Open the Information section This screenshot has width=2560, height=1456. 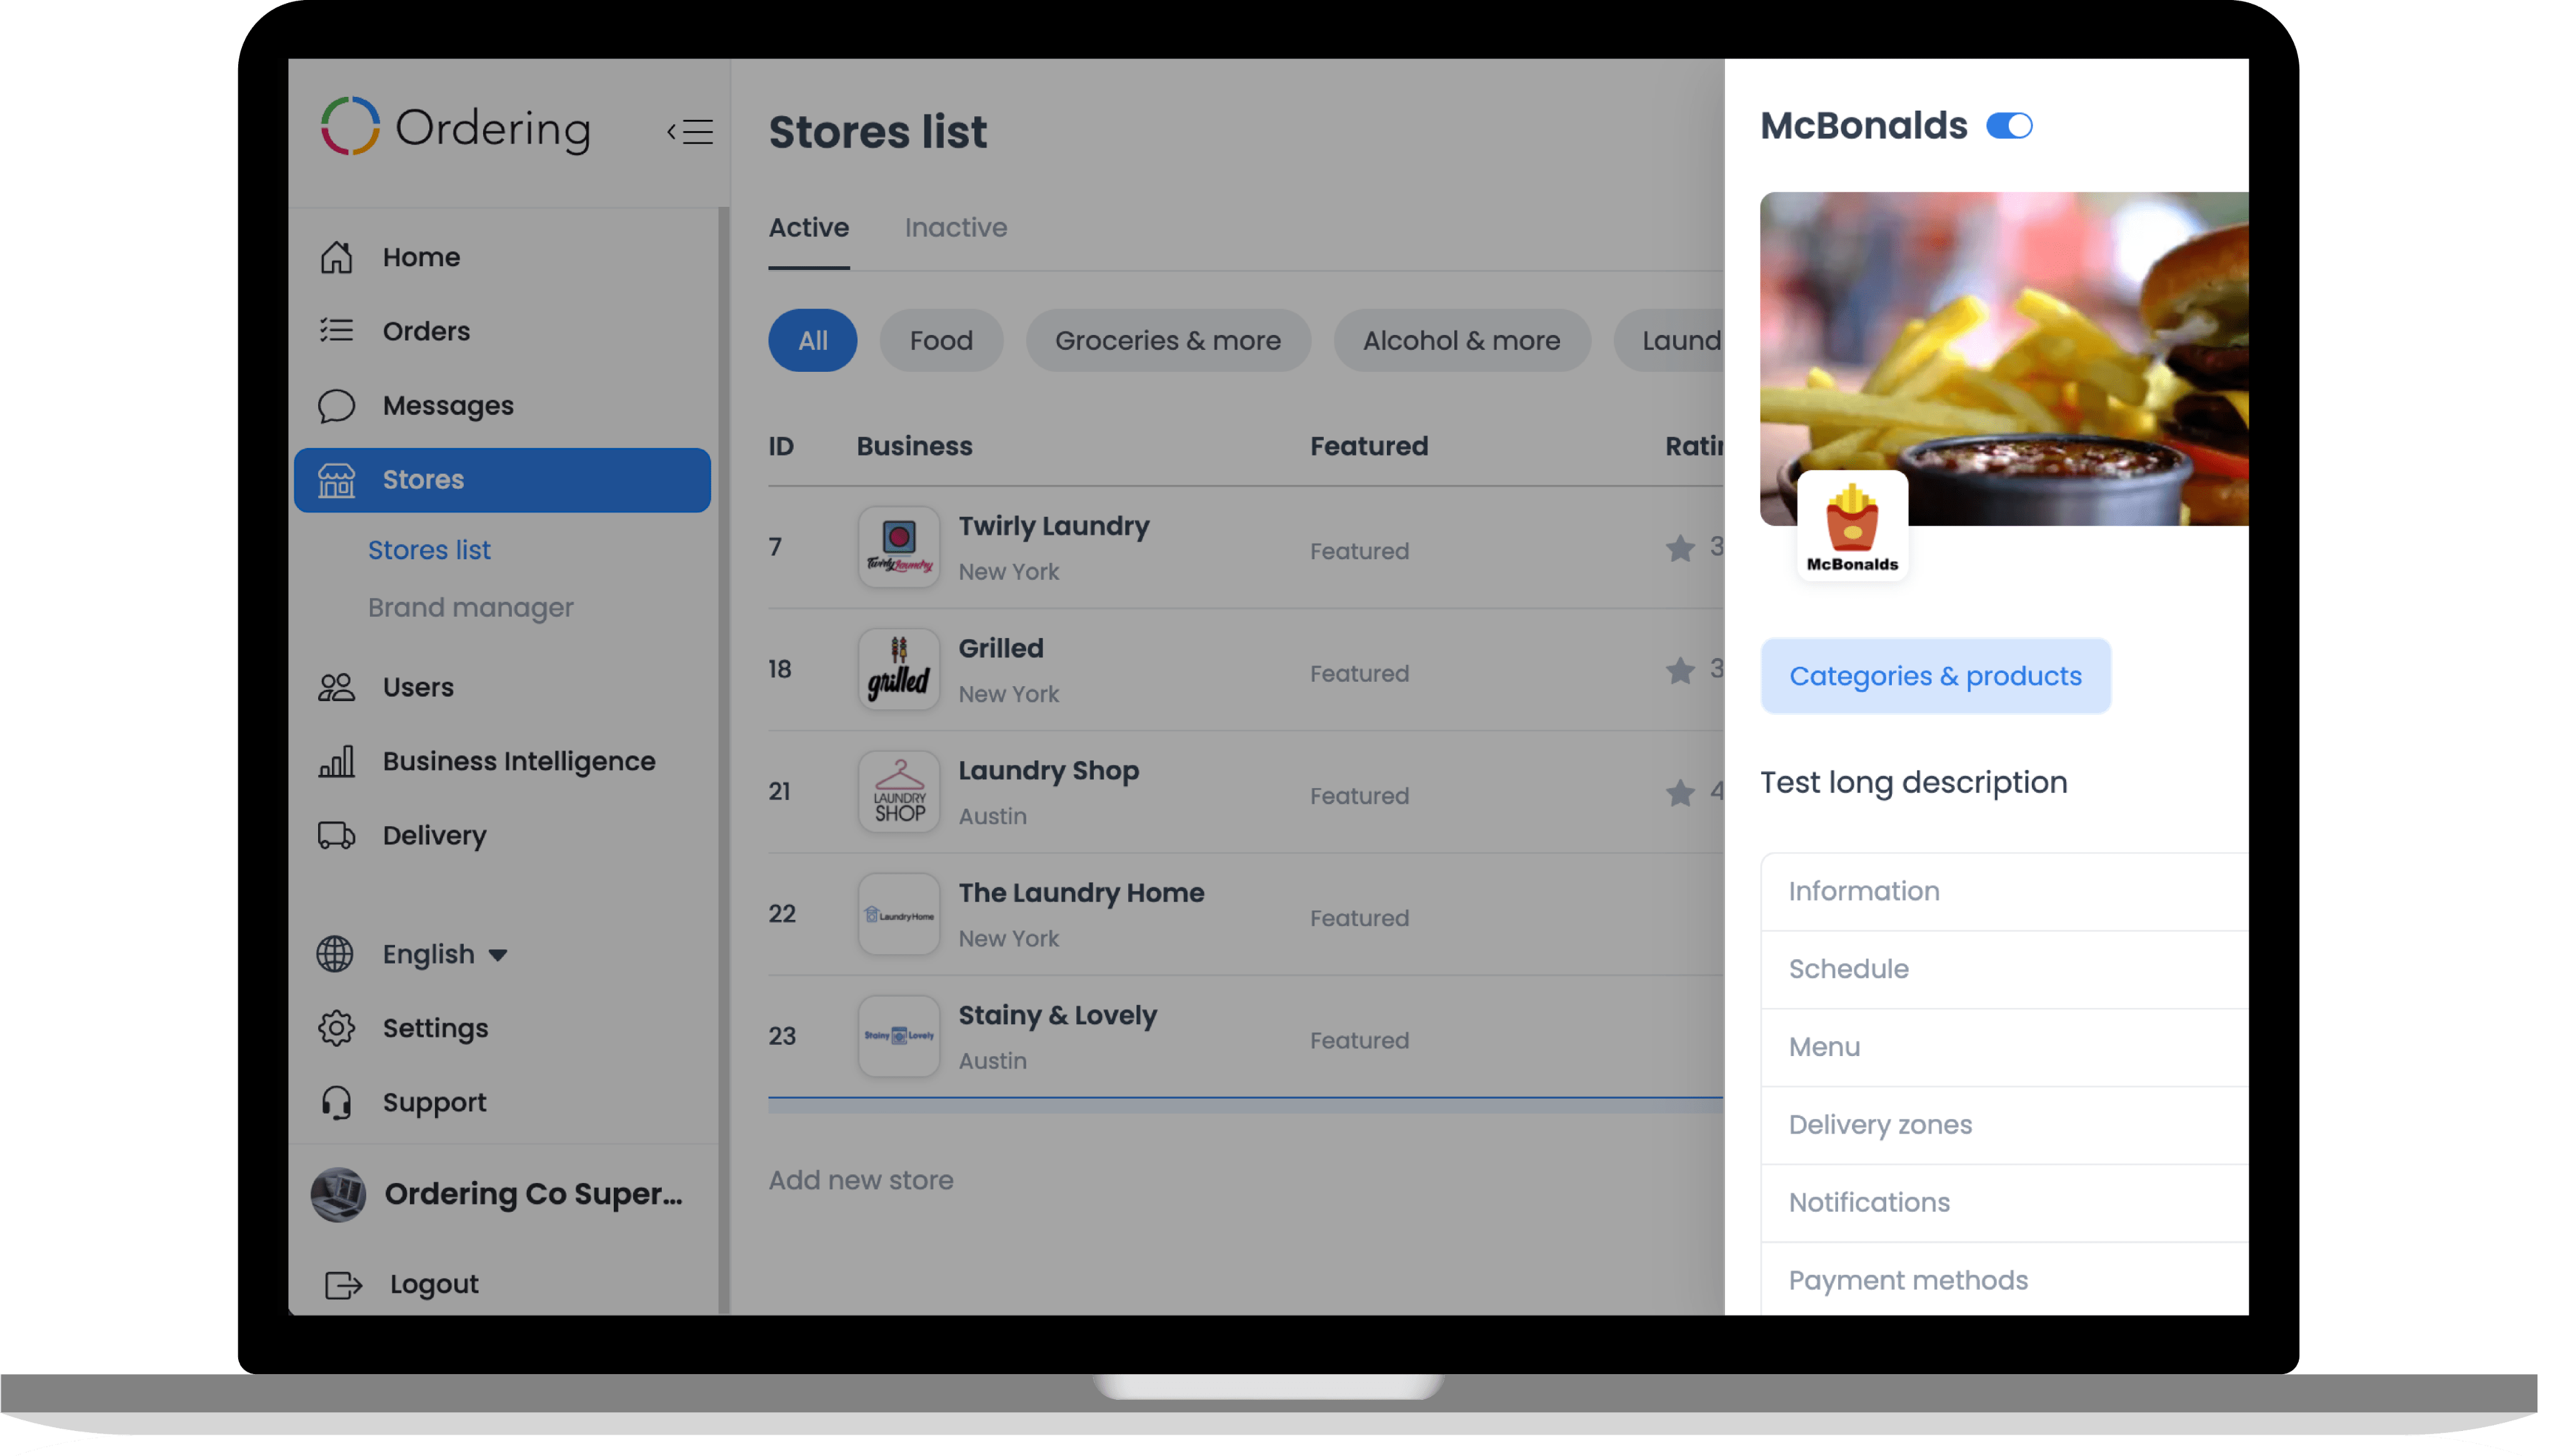(x=2004, y=891)
